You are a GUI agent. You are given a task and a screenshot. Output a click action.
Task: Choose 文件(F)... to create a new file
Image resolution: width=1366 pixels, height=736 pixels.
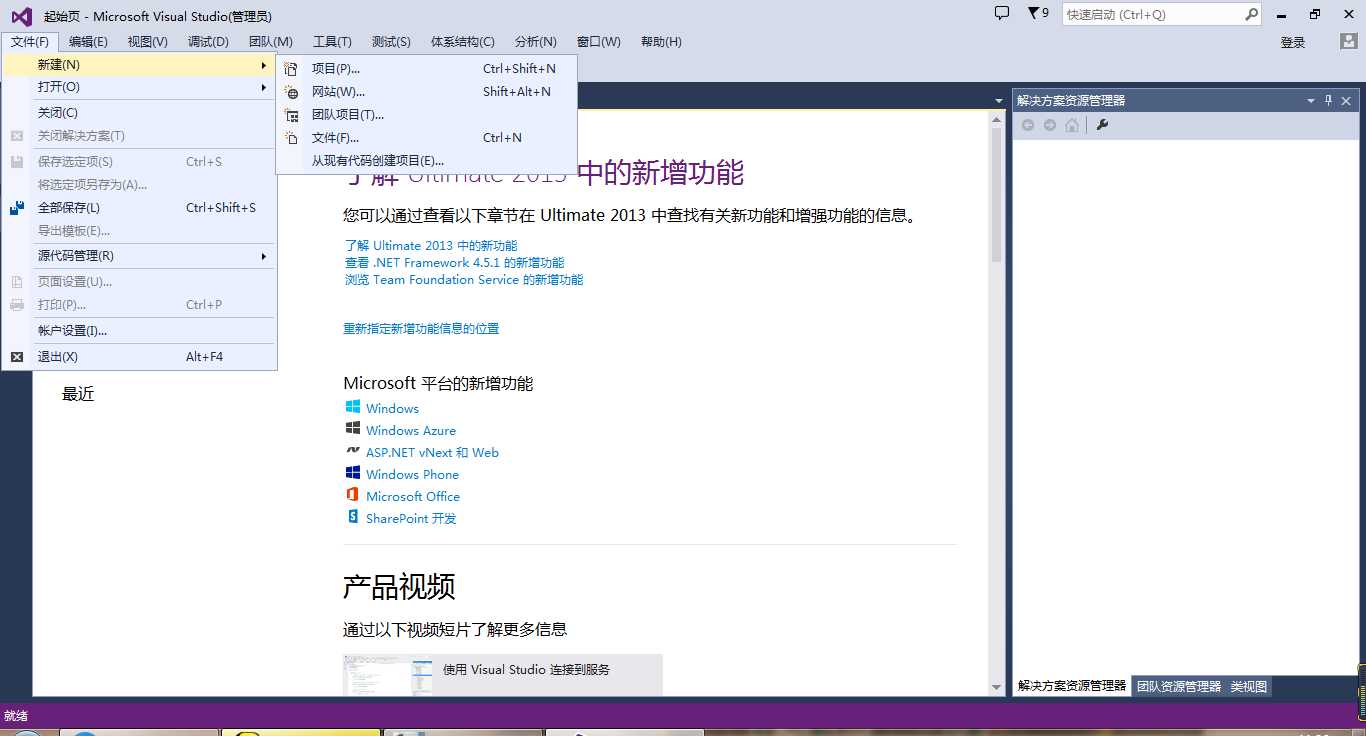[x=427, y=138]
